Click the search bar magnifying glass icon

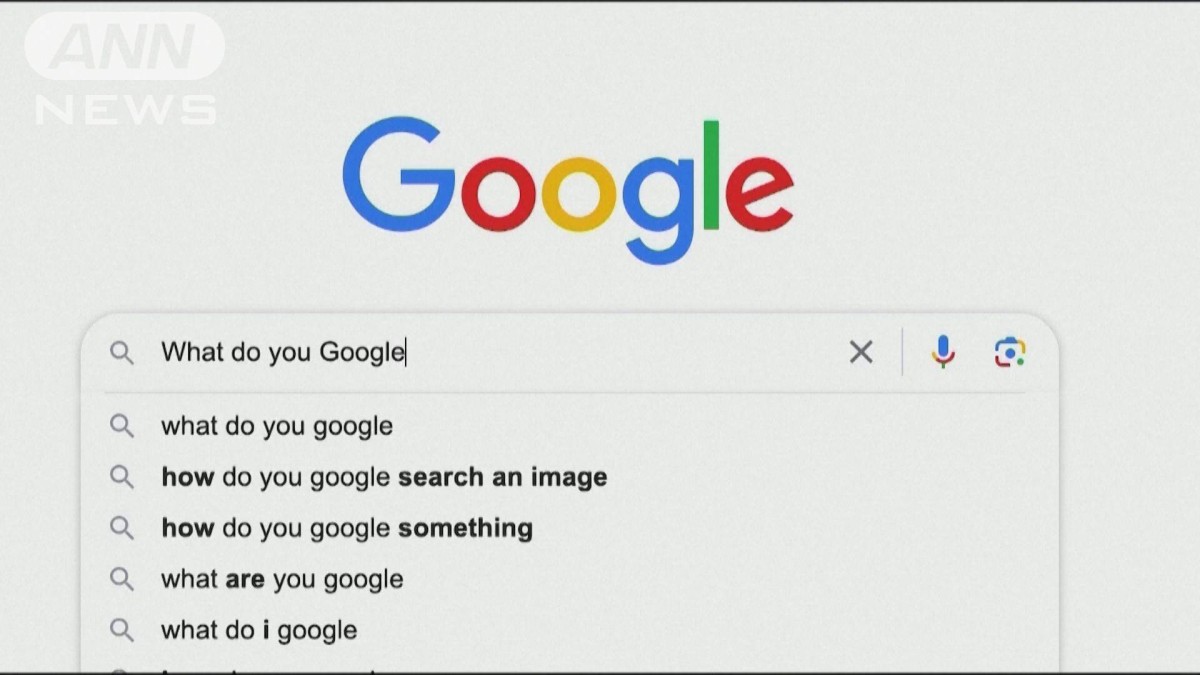click(x=122, y=353)
